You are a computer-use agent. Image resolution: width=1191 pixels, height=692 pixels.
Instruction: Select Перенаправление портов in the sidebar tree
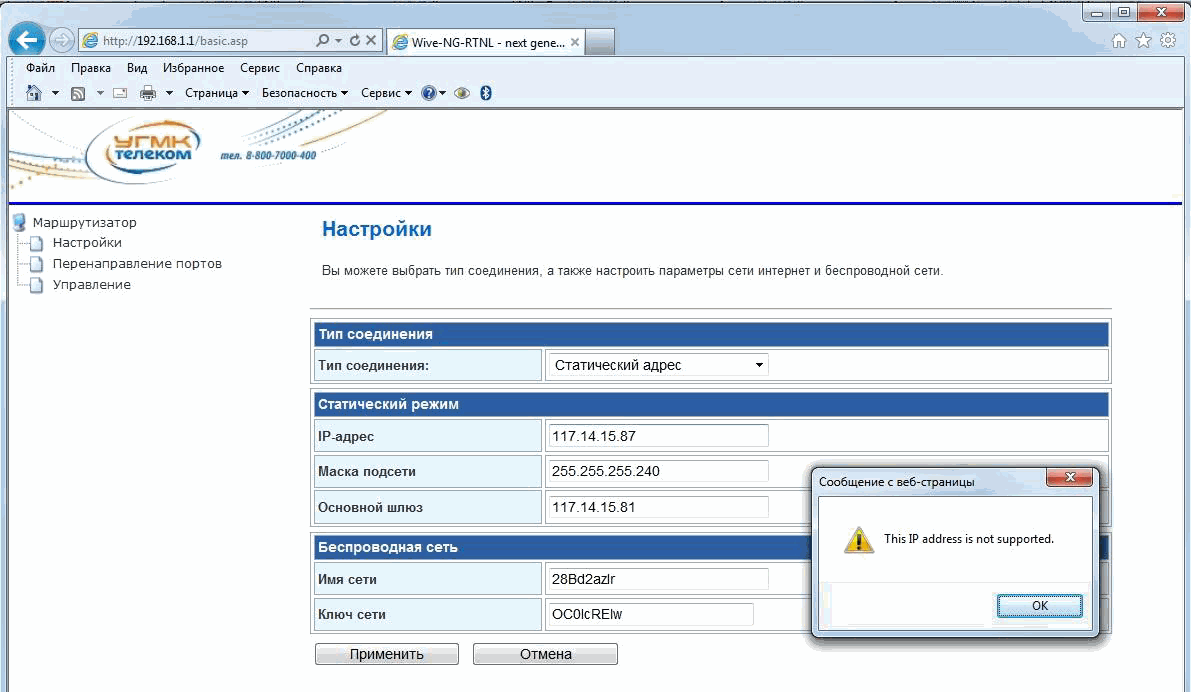137,264
